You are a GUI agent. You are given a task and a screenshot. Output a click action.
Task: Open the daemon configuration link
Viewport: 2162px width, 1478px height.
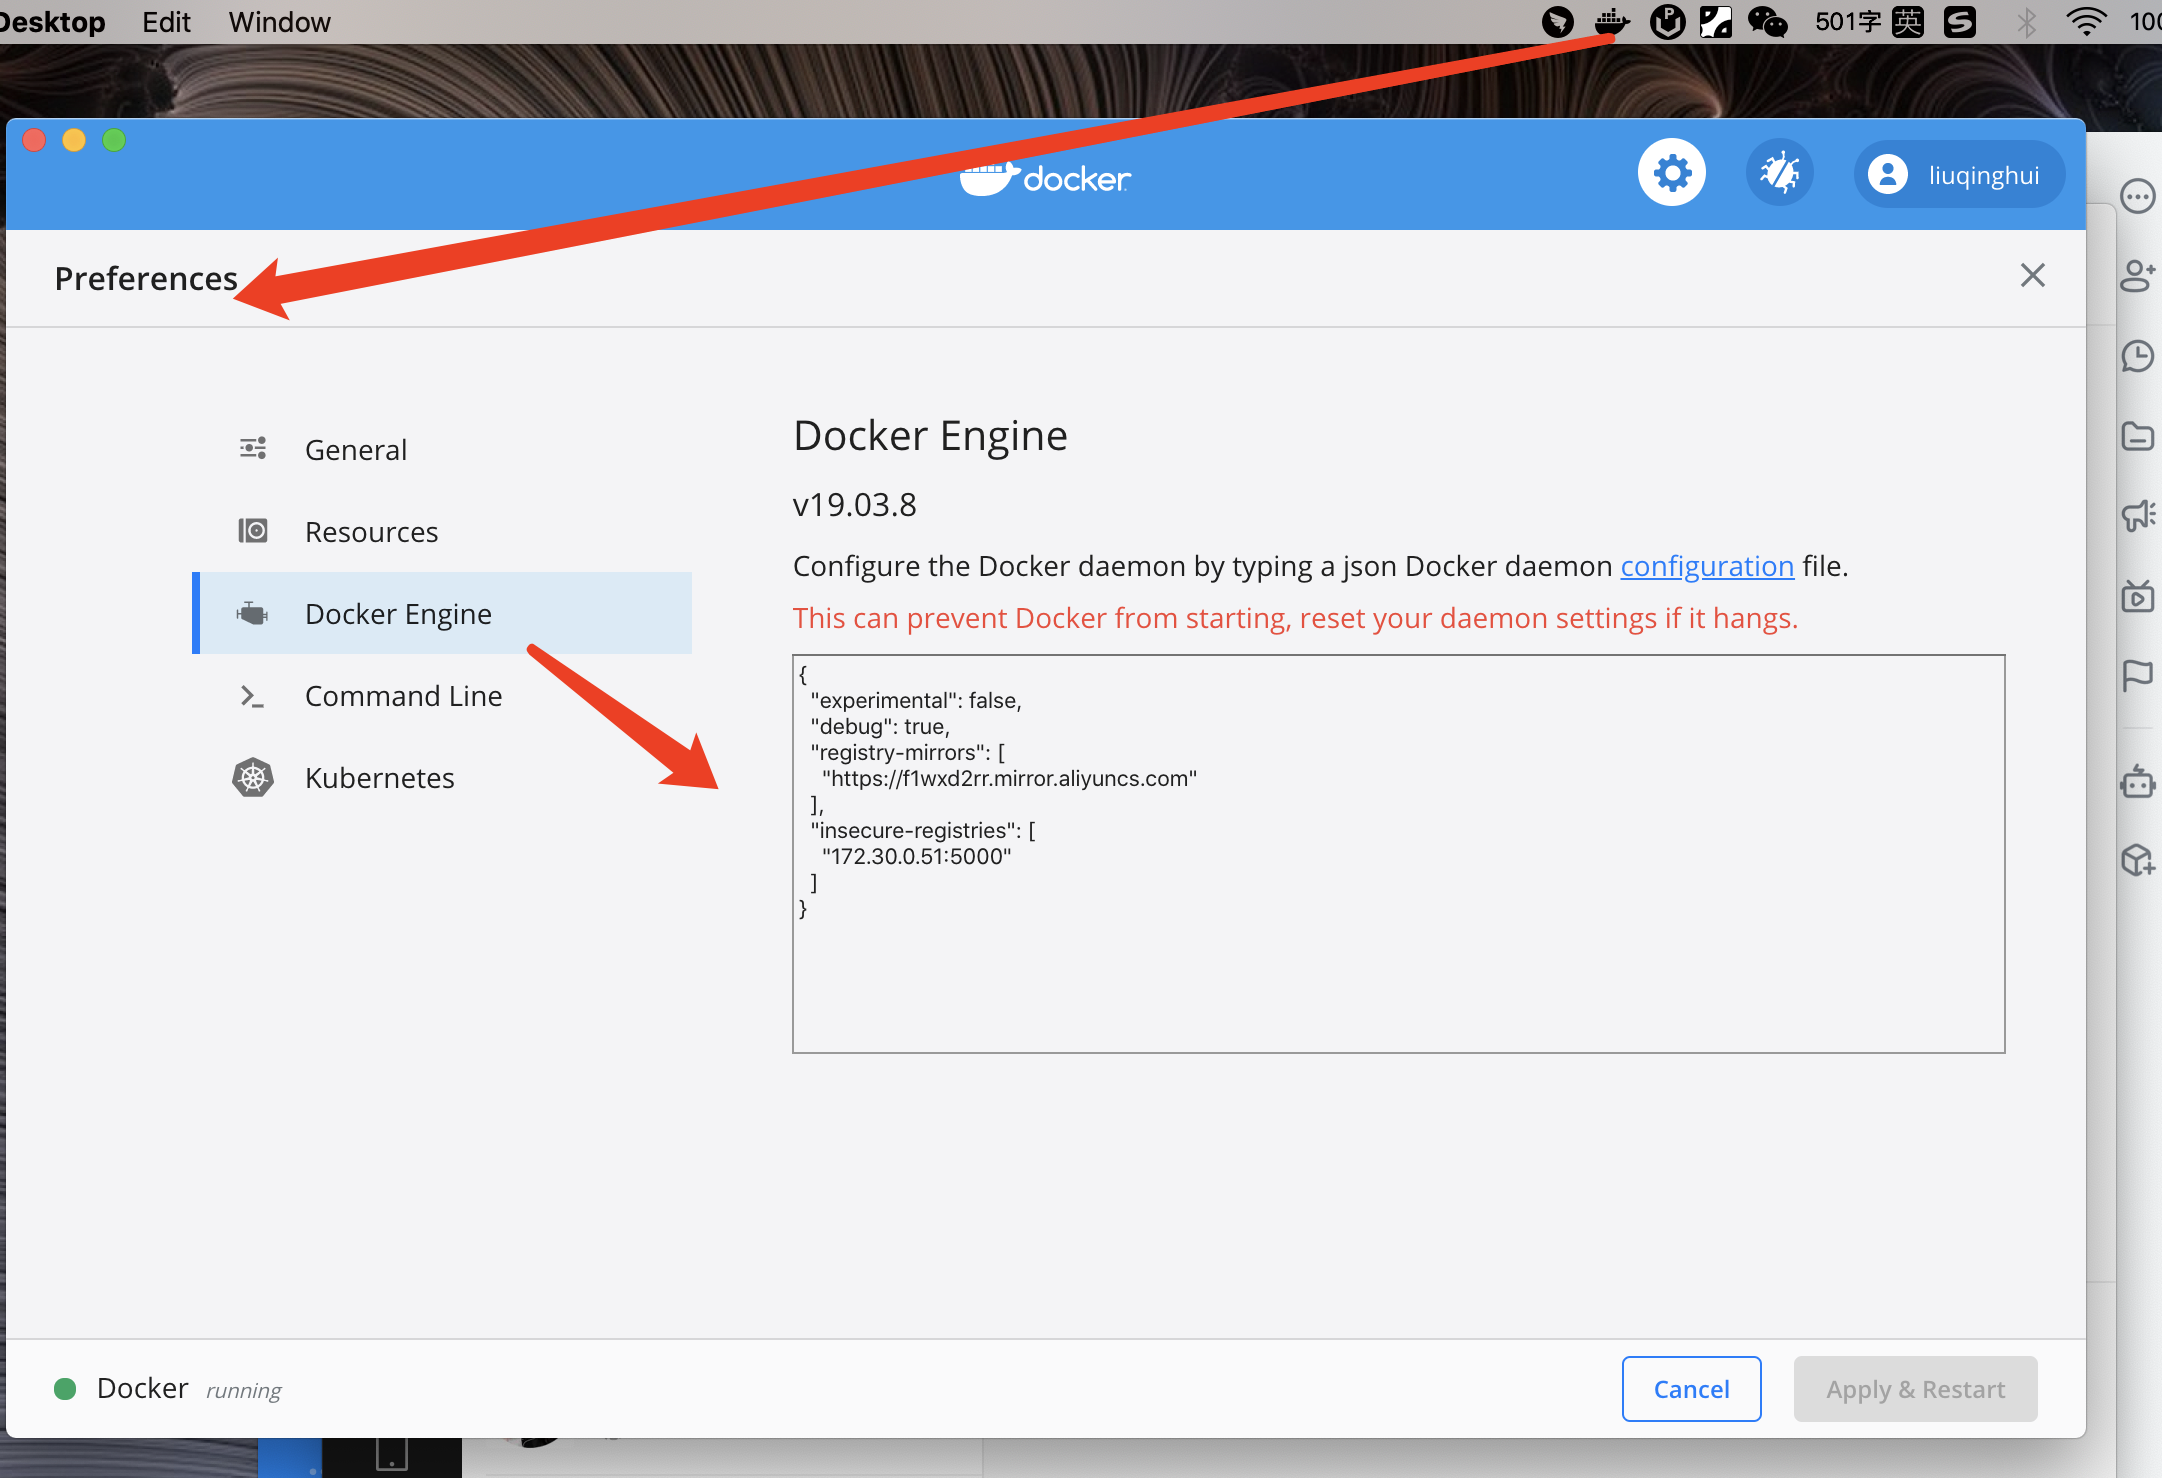tap(1707, 566)
